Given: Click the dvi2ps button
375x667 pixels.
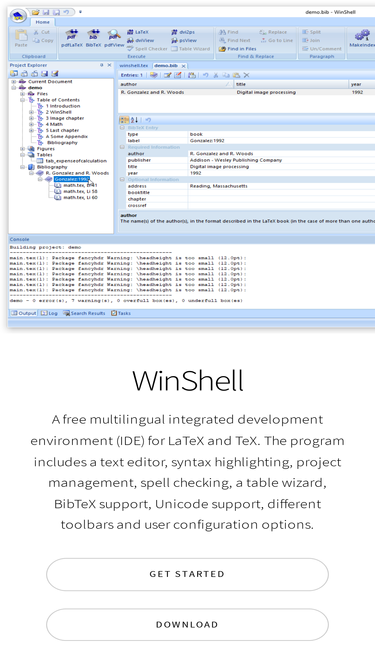Looking at the screenshot, I should [184, 32].
